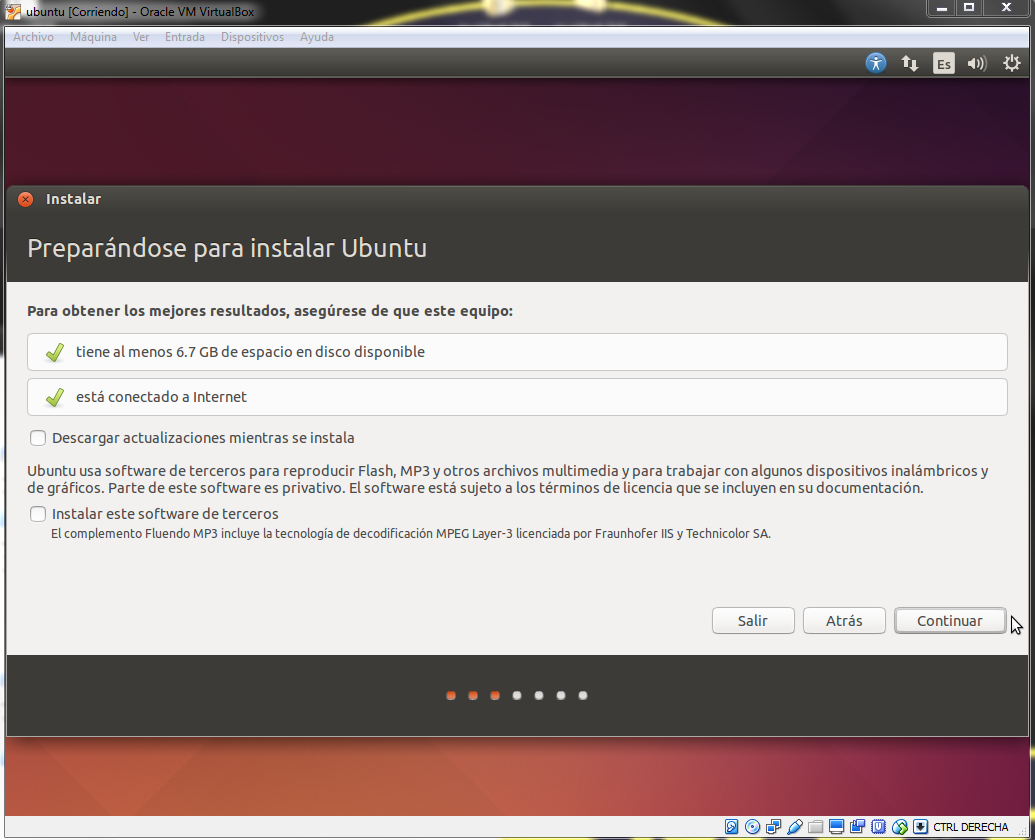Maximize the VirtualBox window
The image size is (1035, 840).
[969, 8]
